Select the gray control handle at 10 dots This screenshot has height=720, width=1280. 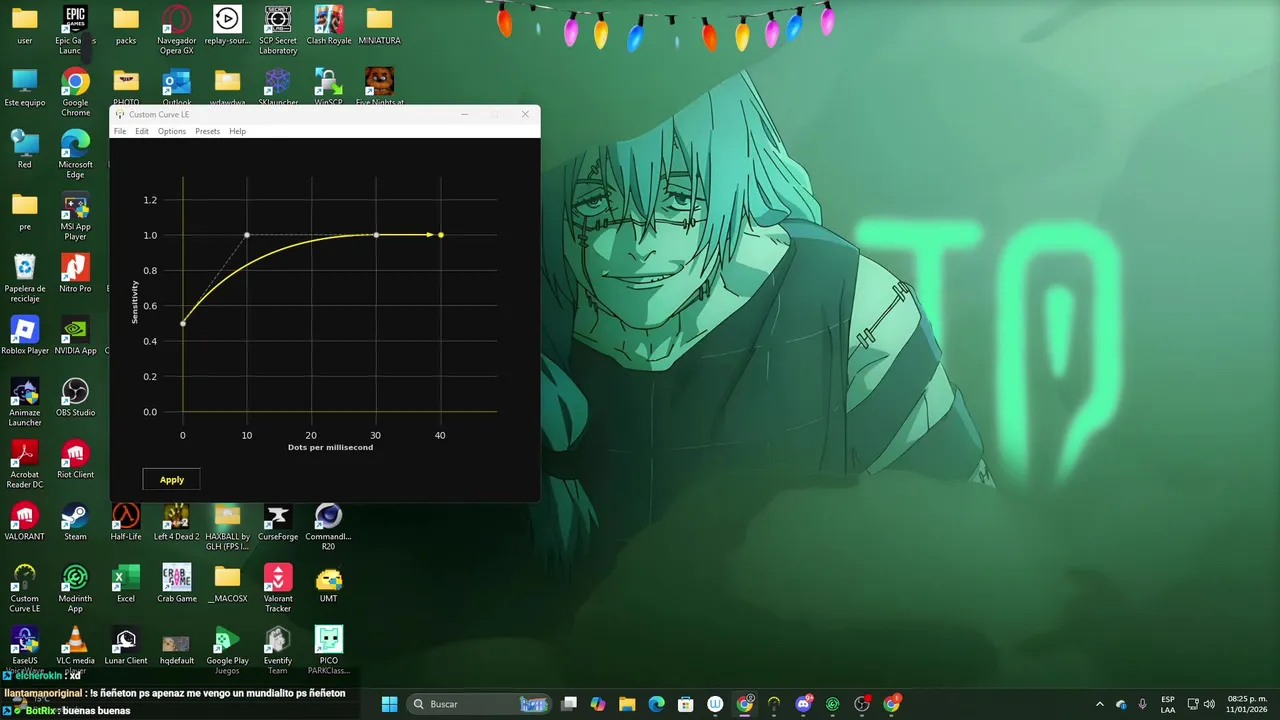pyautogui.click(x=247, y=235)
